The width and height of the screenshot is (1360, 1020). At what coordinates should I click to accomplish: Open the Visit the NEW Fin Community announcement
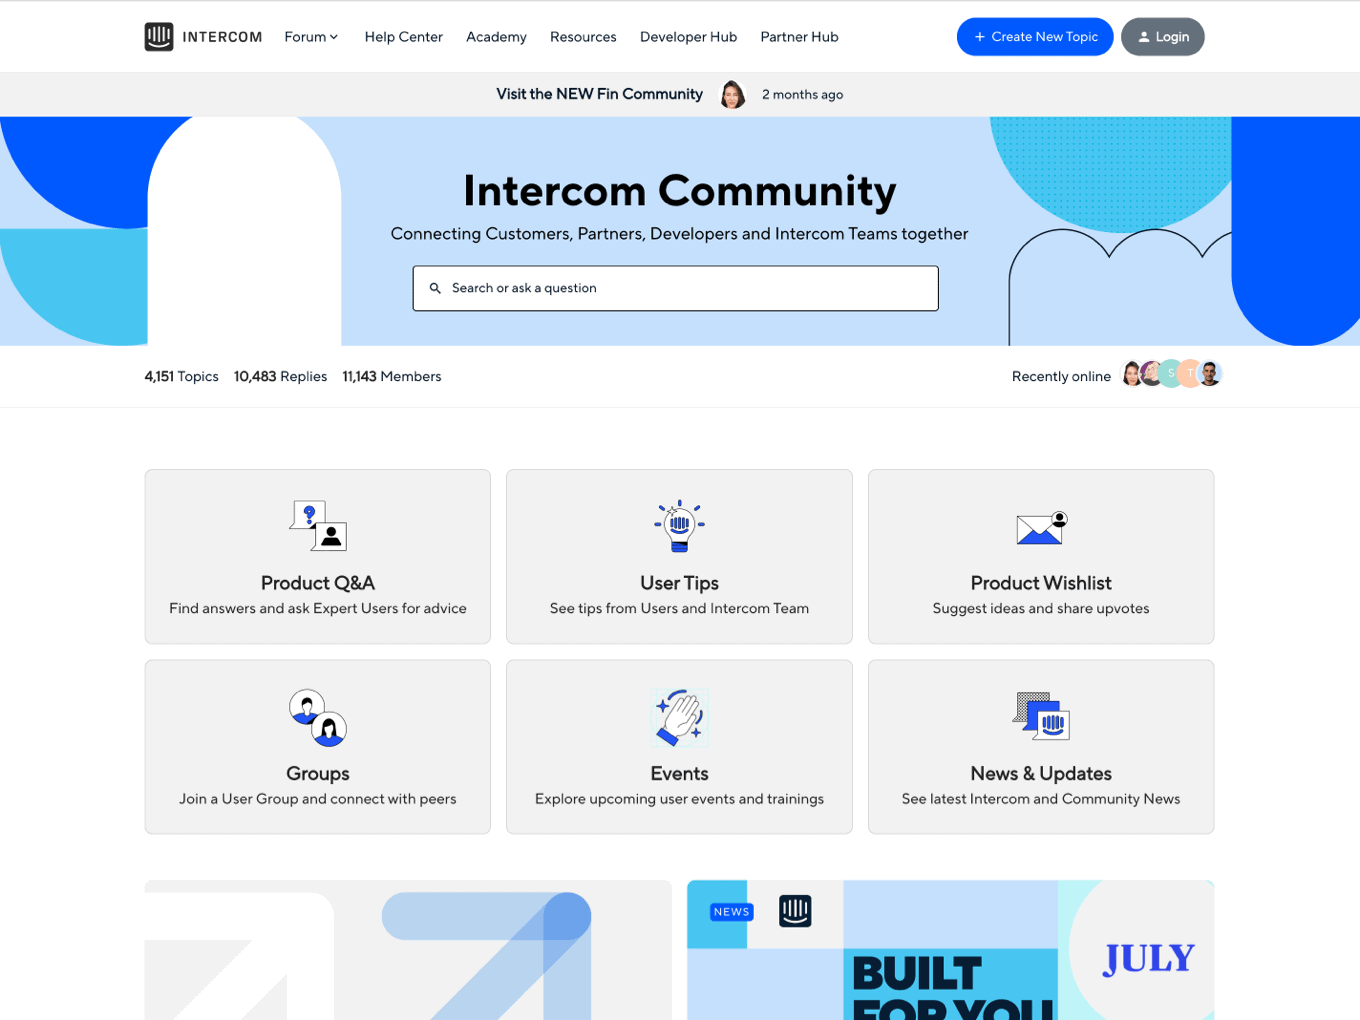click(x=599, y=94)
